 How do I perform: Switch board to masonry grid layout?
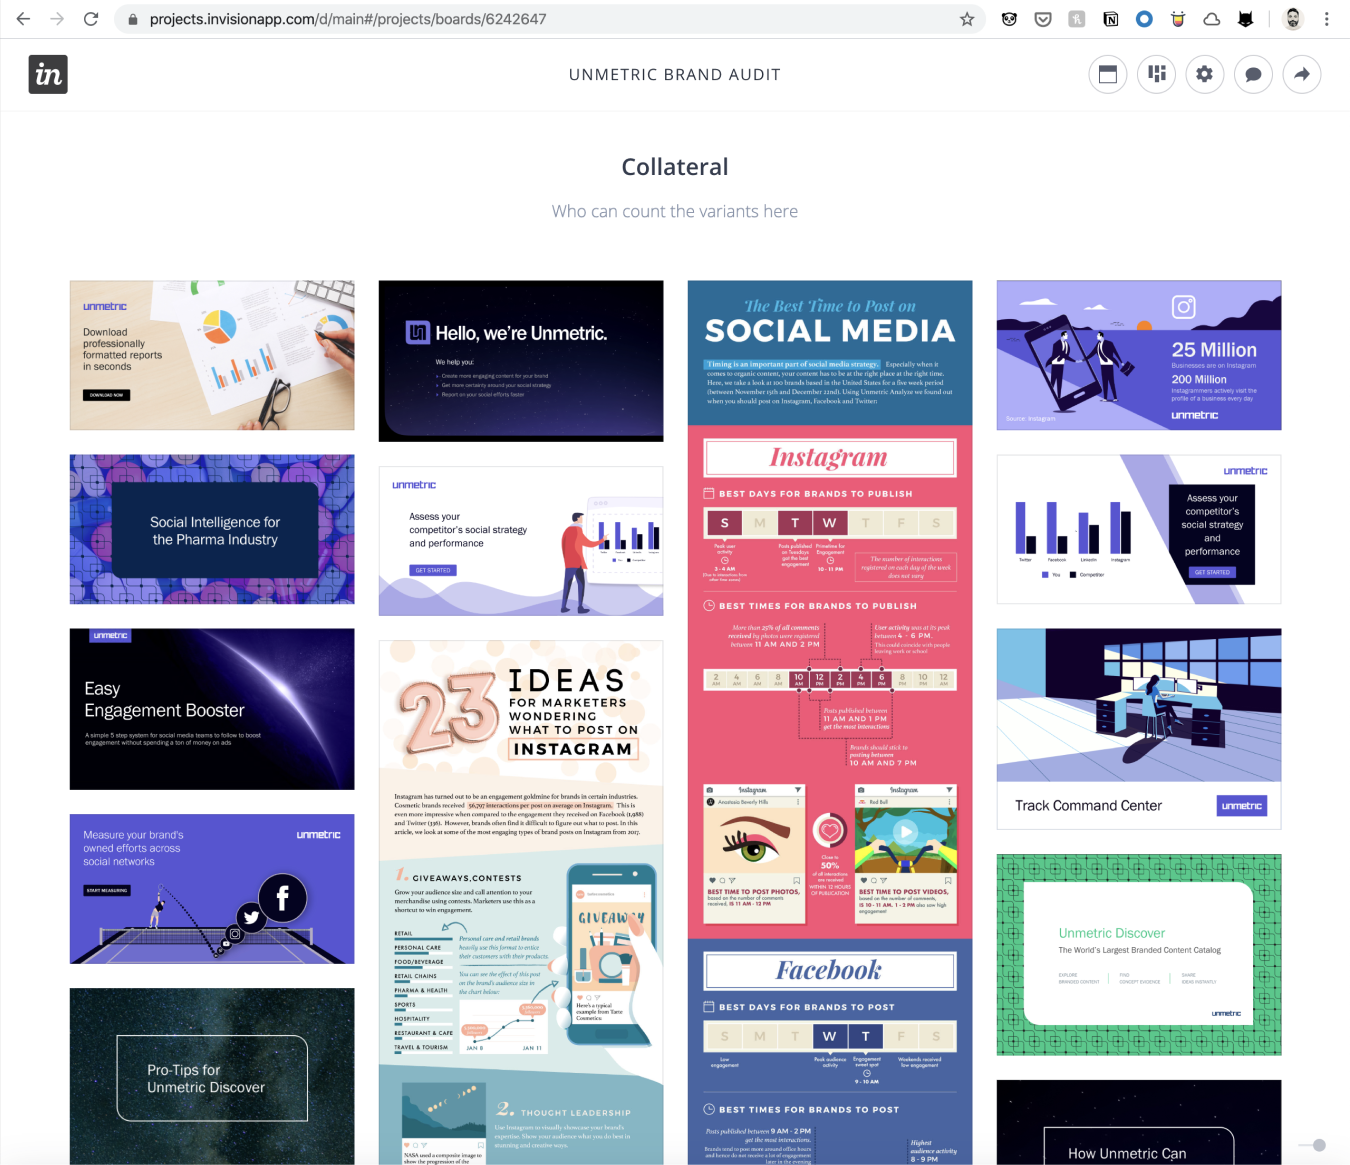click(1157, 74)
